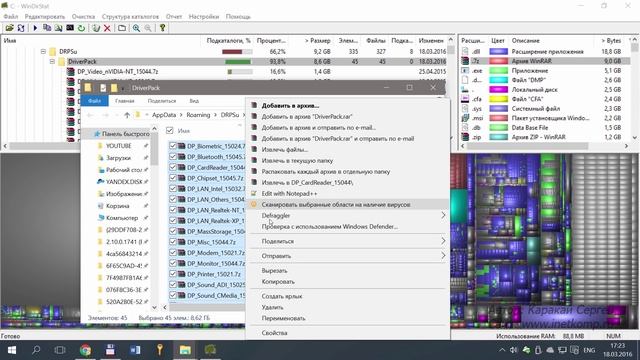Toggle the select-all checkbox next to Имя header

(x=170, y=131)
